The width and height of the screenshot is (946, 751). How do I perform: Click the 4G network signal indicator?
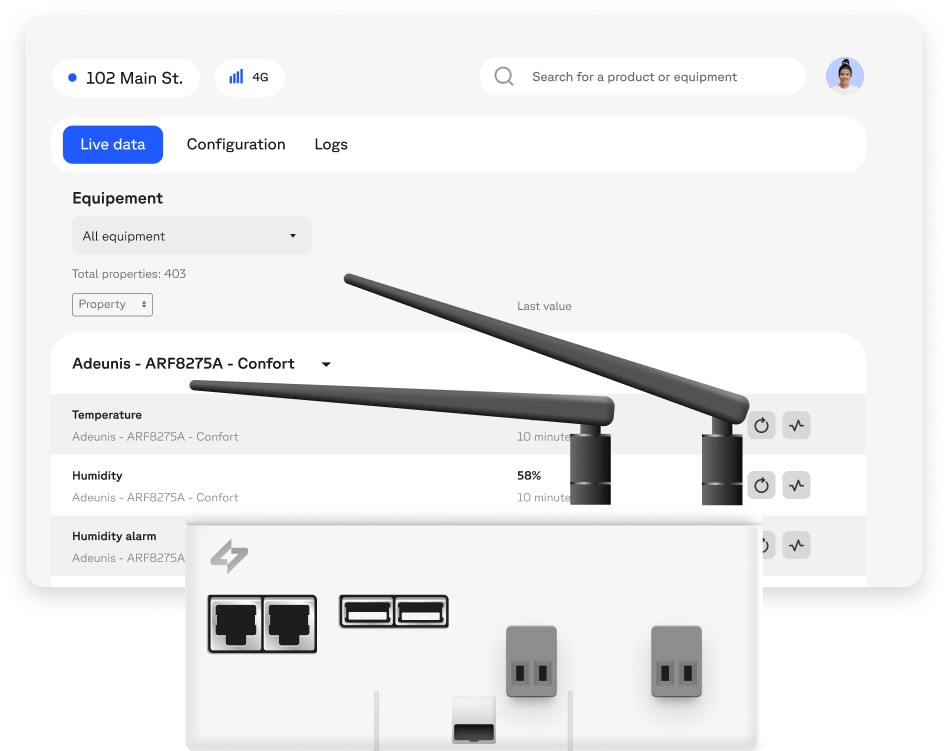tap(249, 77)
